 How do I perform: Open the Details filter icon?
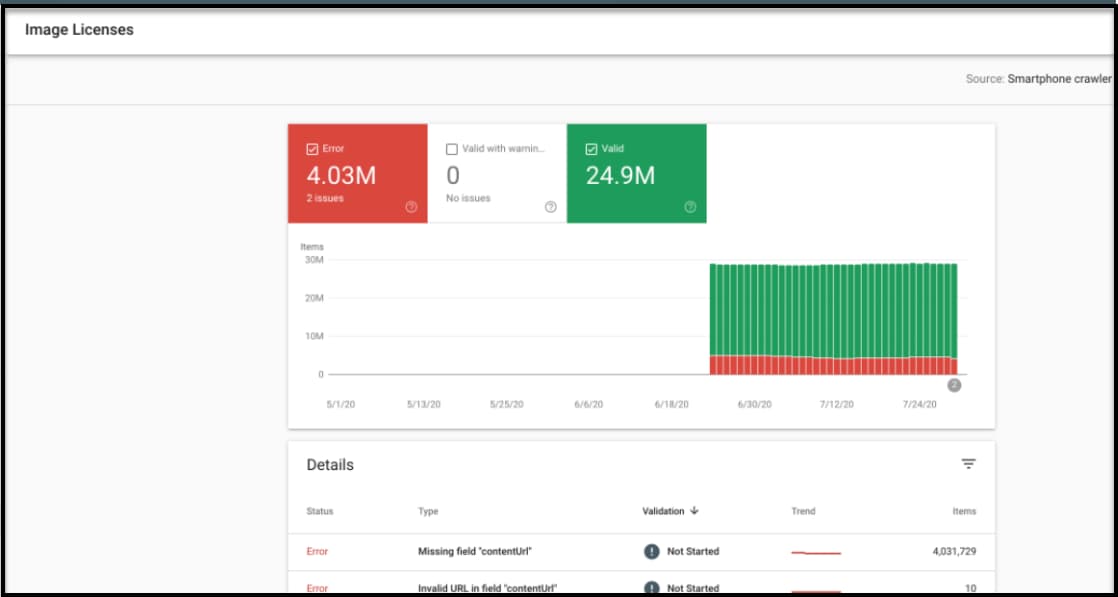(x=968, y=464)
